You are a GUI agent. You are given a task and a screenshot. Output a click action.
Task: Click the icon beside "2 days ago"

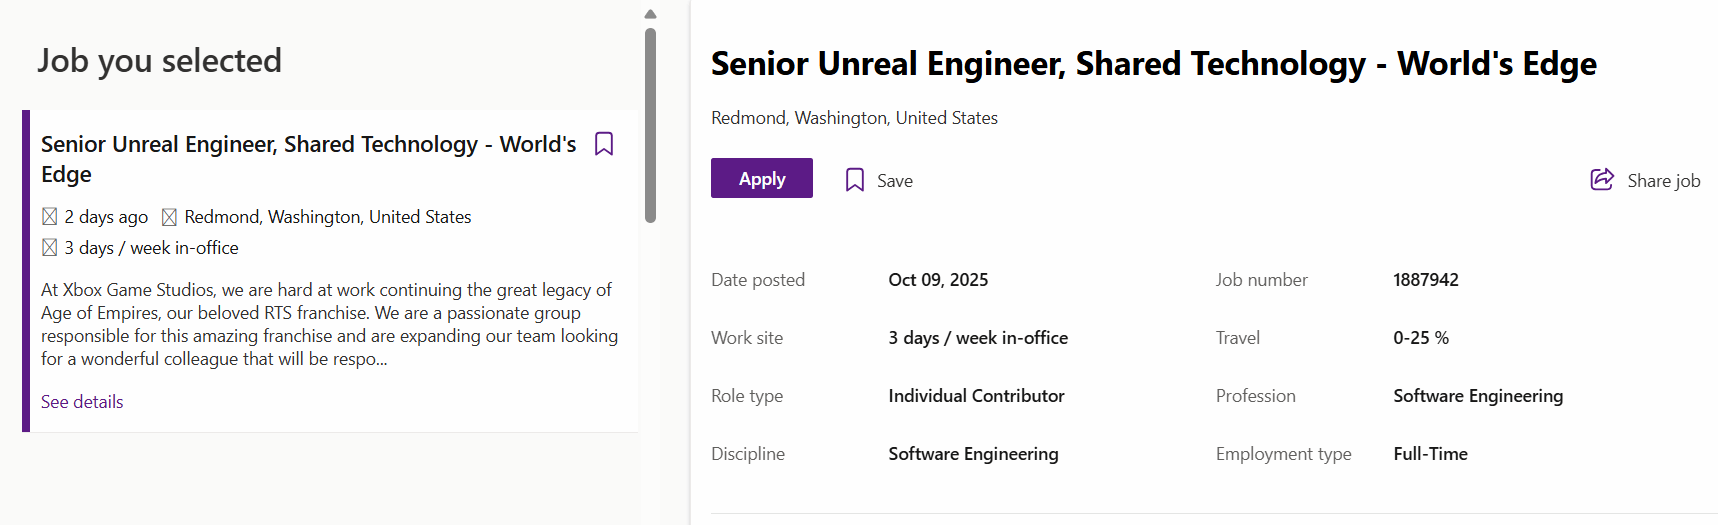coord(50,217)
